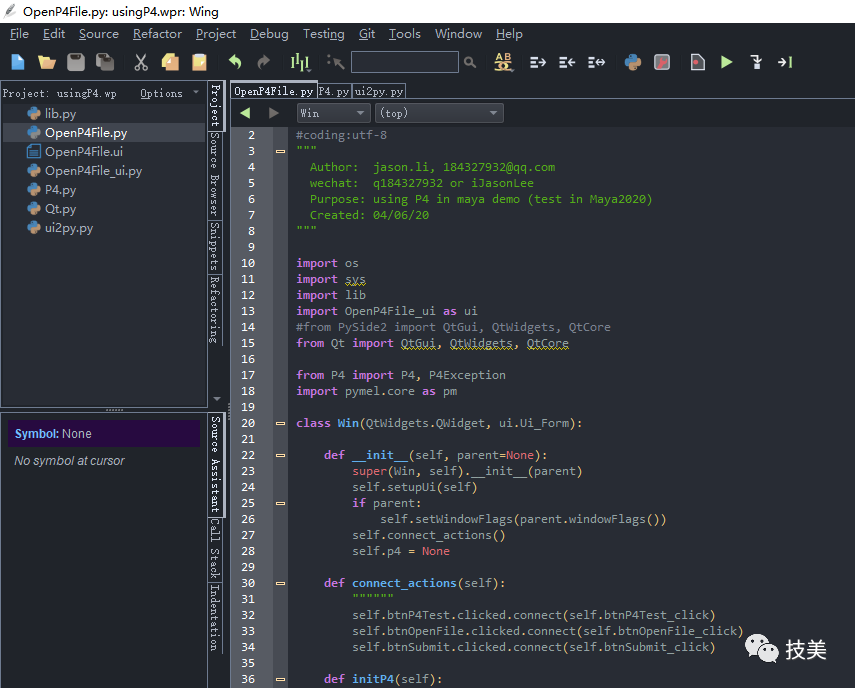The height and width of the screenshot is (688, 855).
Task: Switch to the ui2py.py editor tab
Action: 378,91
